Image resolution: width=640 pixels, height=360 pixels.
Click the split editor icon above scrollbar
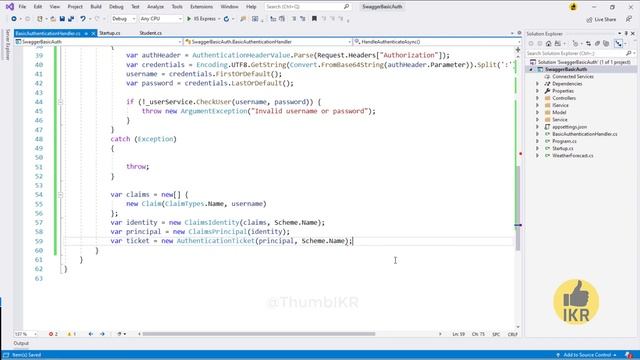[518, 50]
